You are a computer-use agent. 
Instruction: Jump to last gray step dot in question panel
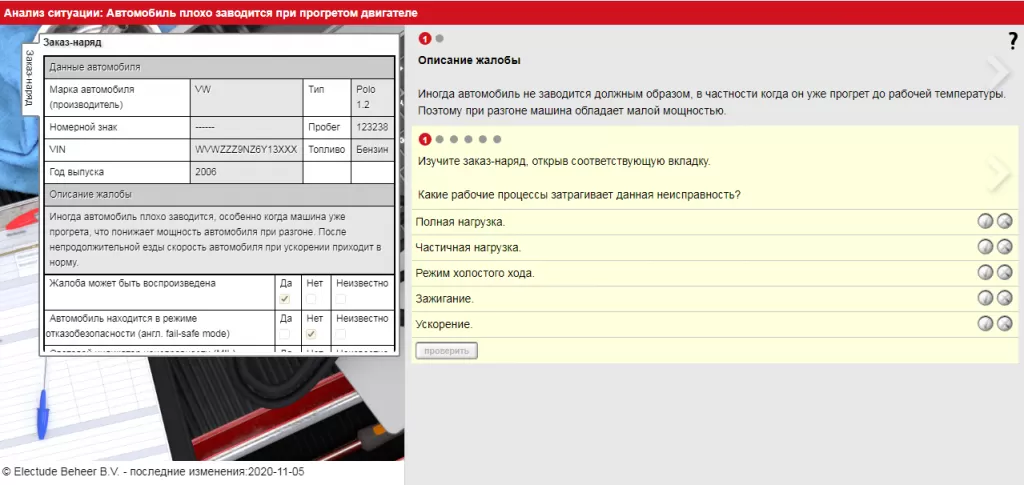(x=497, y=139)
